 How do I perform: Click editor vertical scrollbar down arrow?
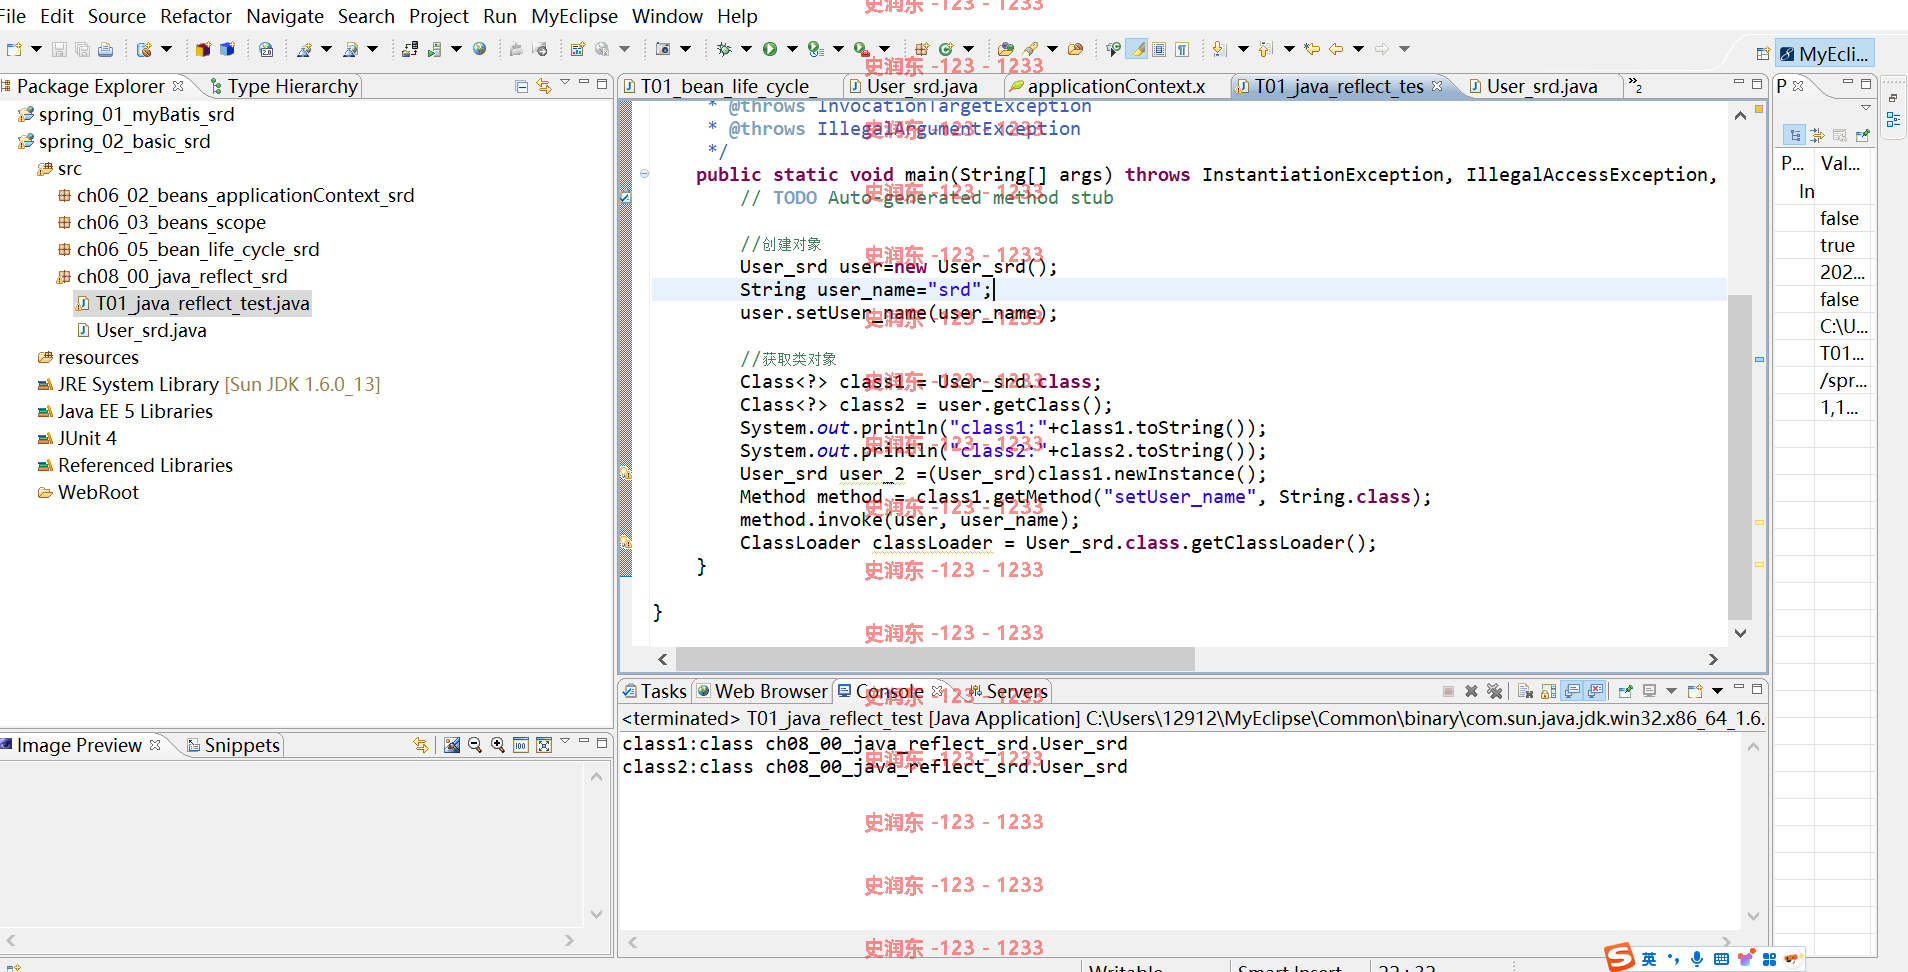point(1740,633)
